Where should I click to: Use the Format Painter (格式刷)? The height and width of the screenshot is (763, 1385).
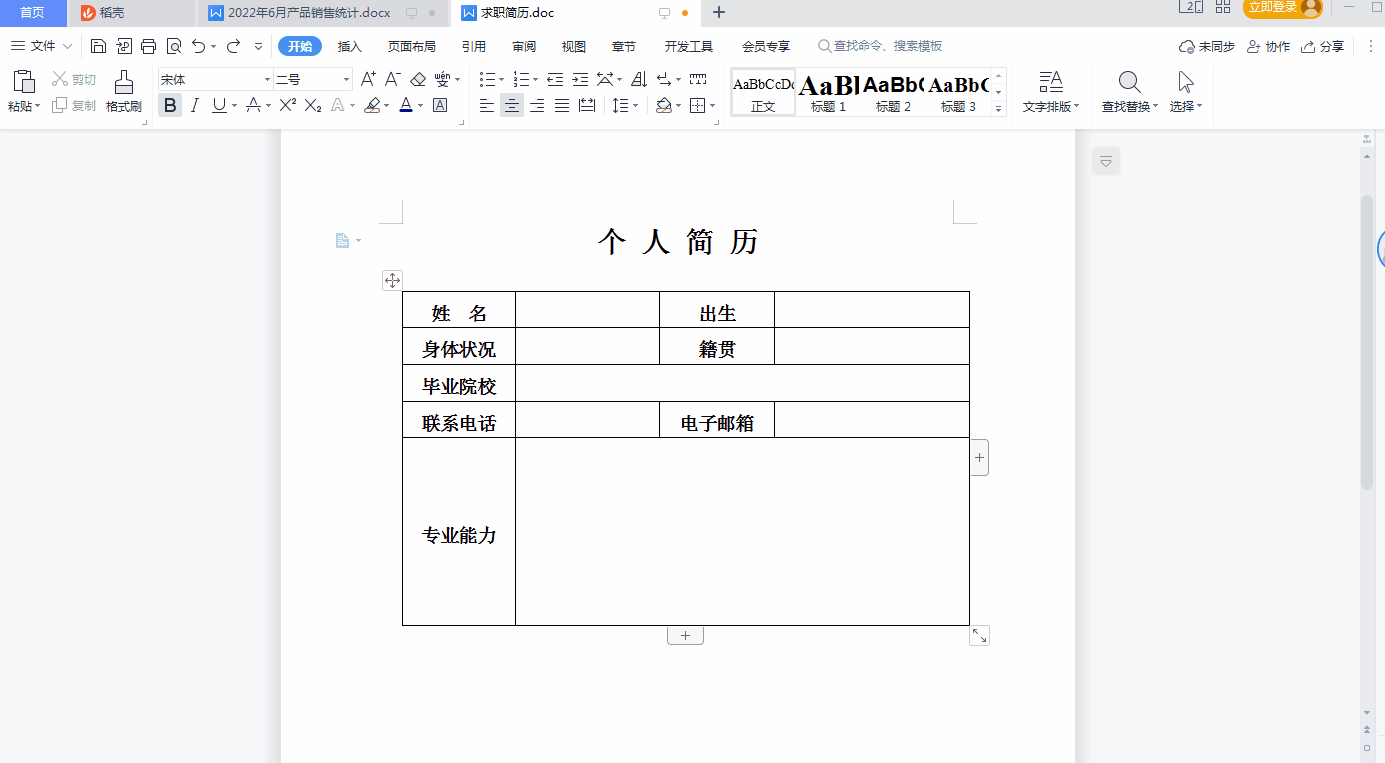coord(124,91)
